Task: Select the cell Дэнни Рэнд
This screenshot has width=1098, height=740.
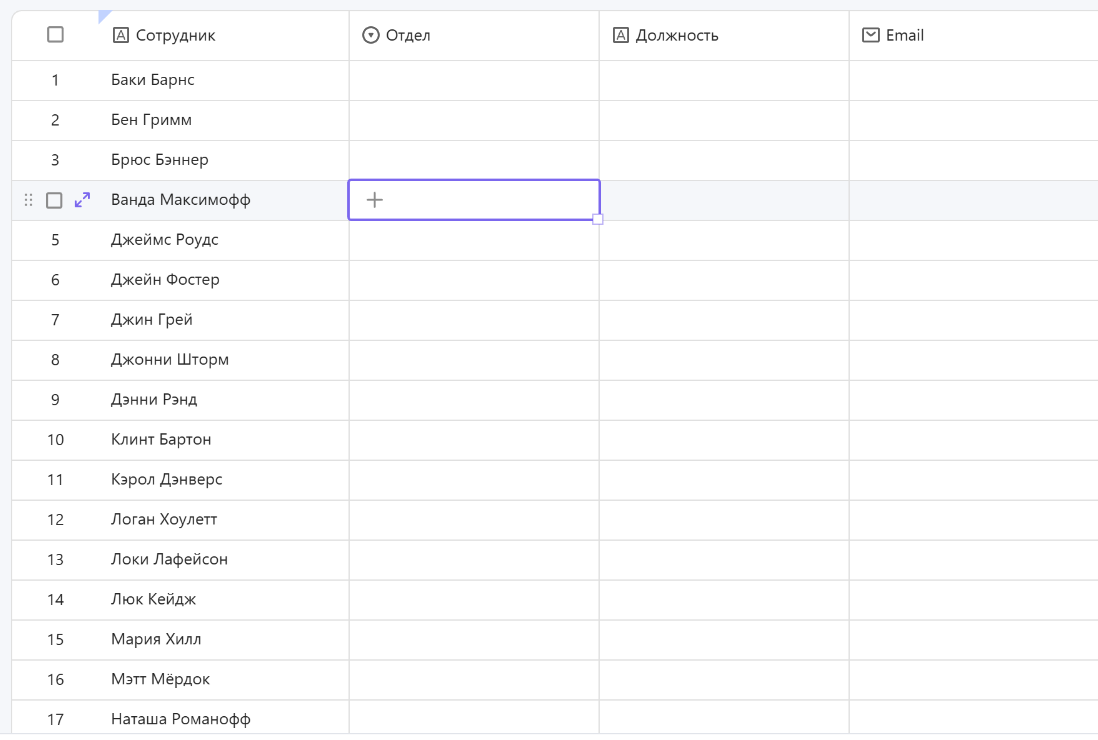Action: click(x=224, y=400)
